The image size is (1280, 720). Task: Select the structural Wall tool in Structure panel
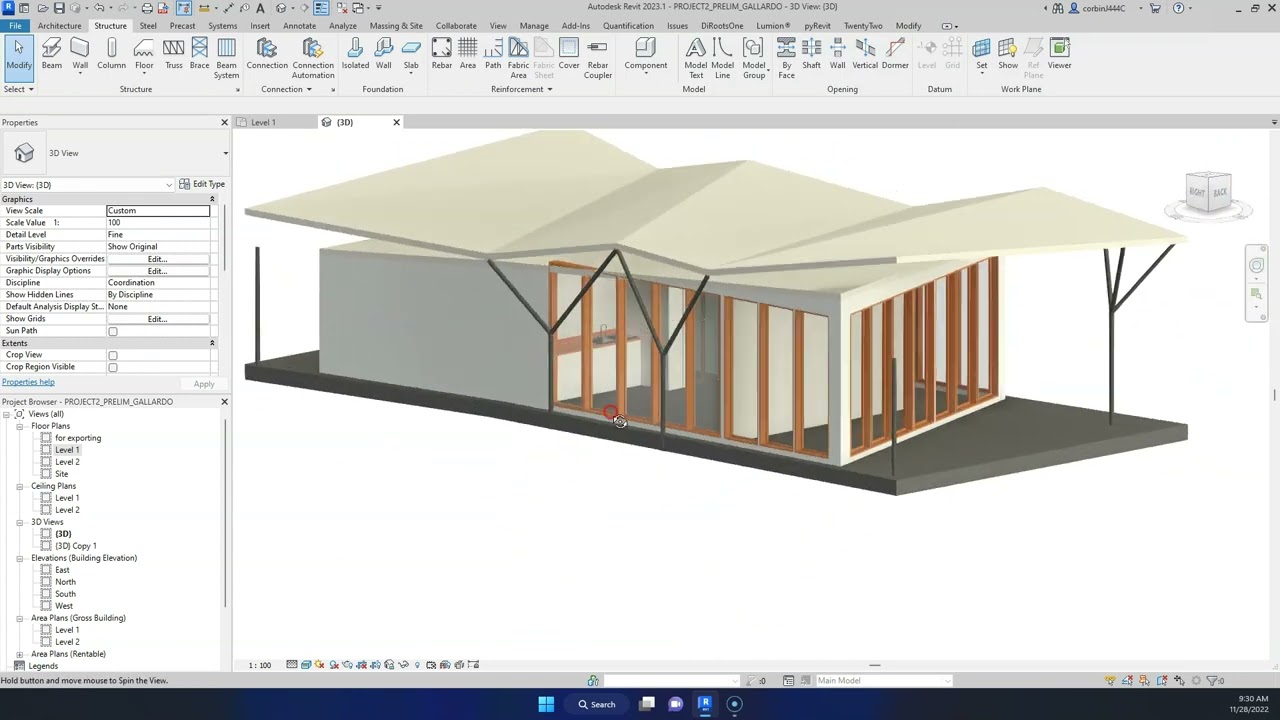(80, 54)
